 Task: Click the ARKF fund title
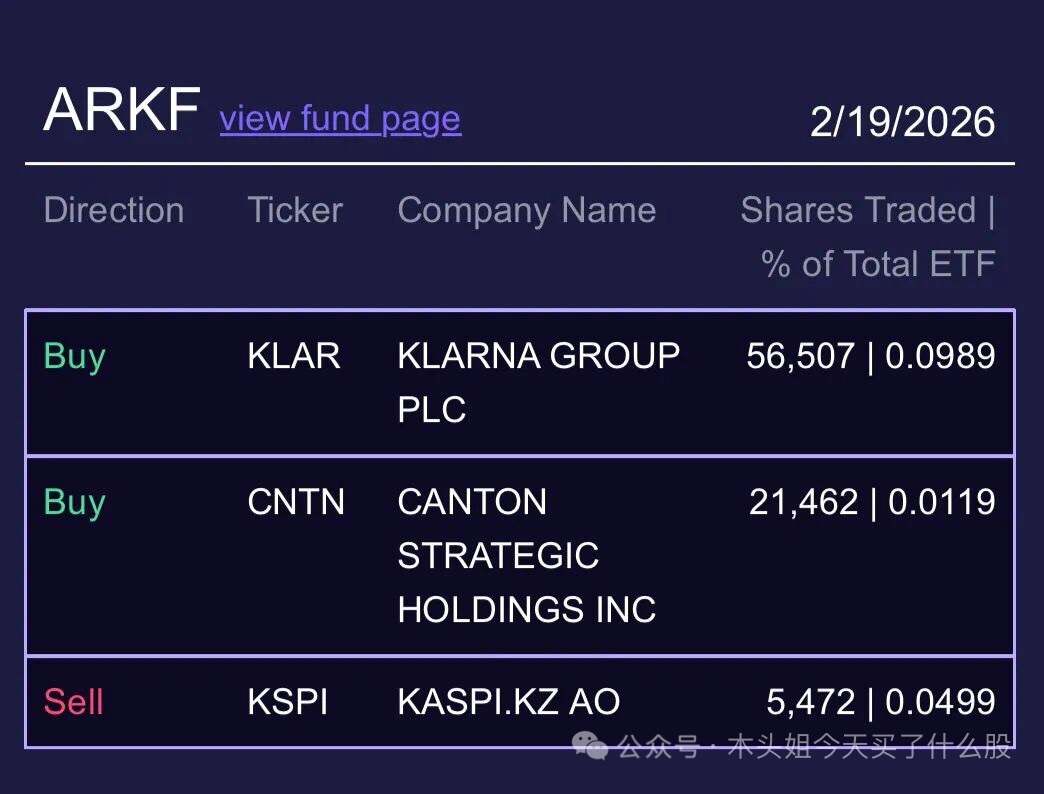[x=122, y=110]
